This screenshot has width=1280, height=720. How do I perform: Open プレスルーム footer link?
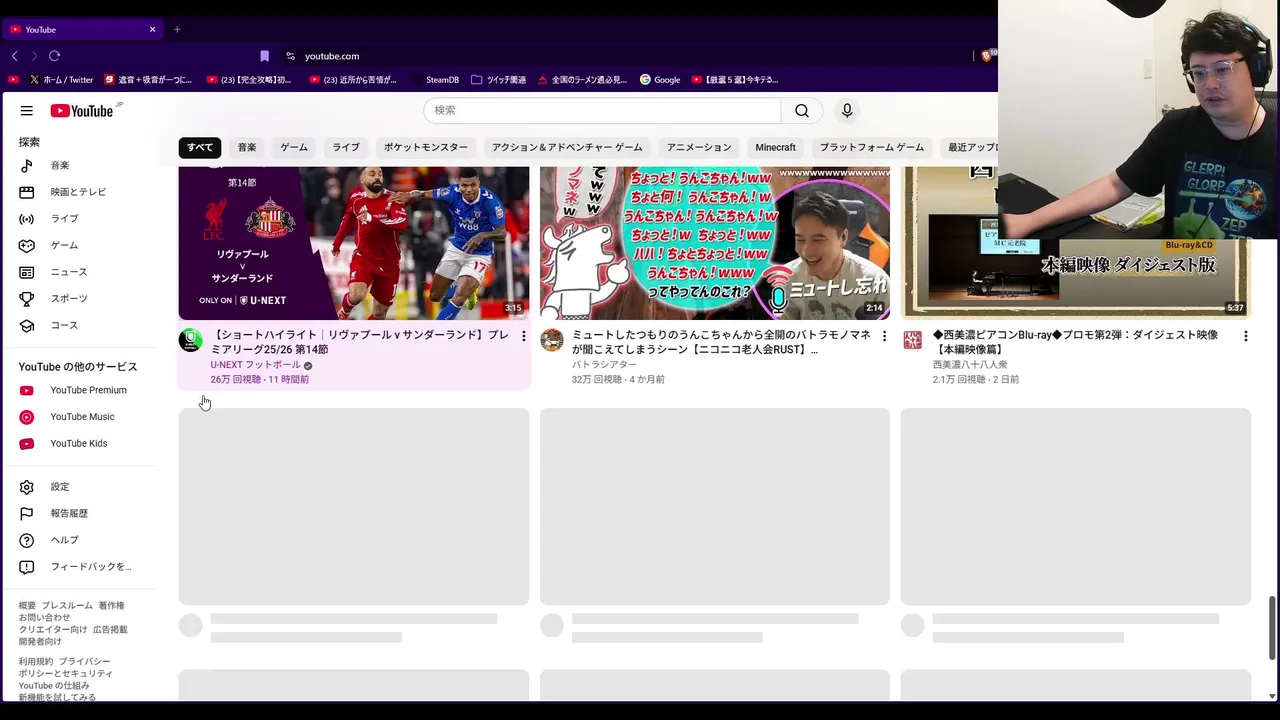pyautogui.click(x=67, y=606)
